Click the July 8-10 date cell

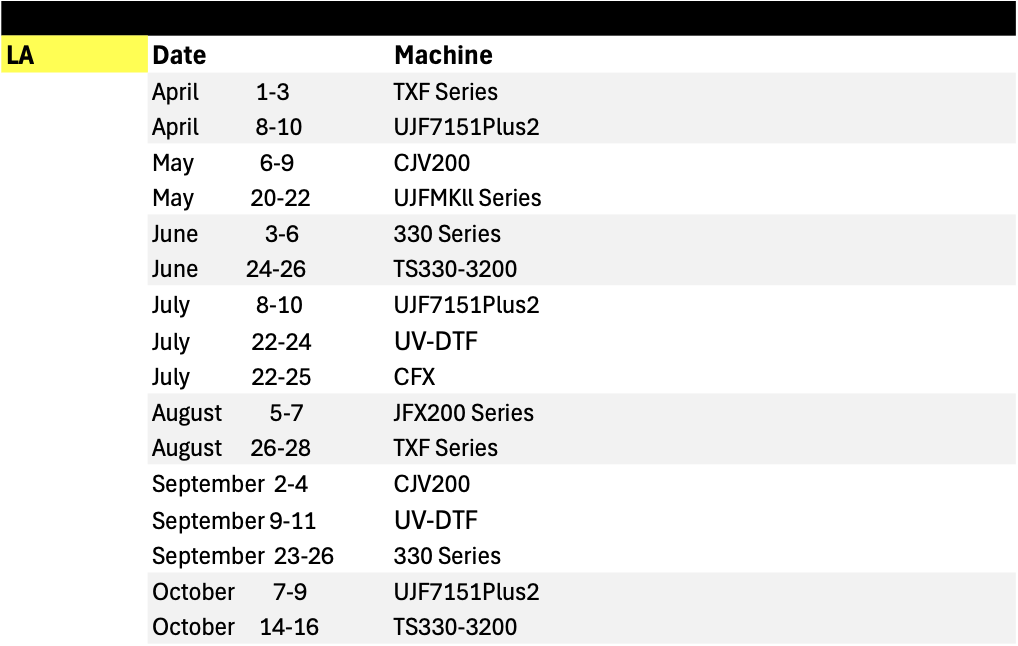pos(227,304)
